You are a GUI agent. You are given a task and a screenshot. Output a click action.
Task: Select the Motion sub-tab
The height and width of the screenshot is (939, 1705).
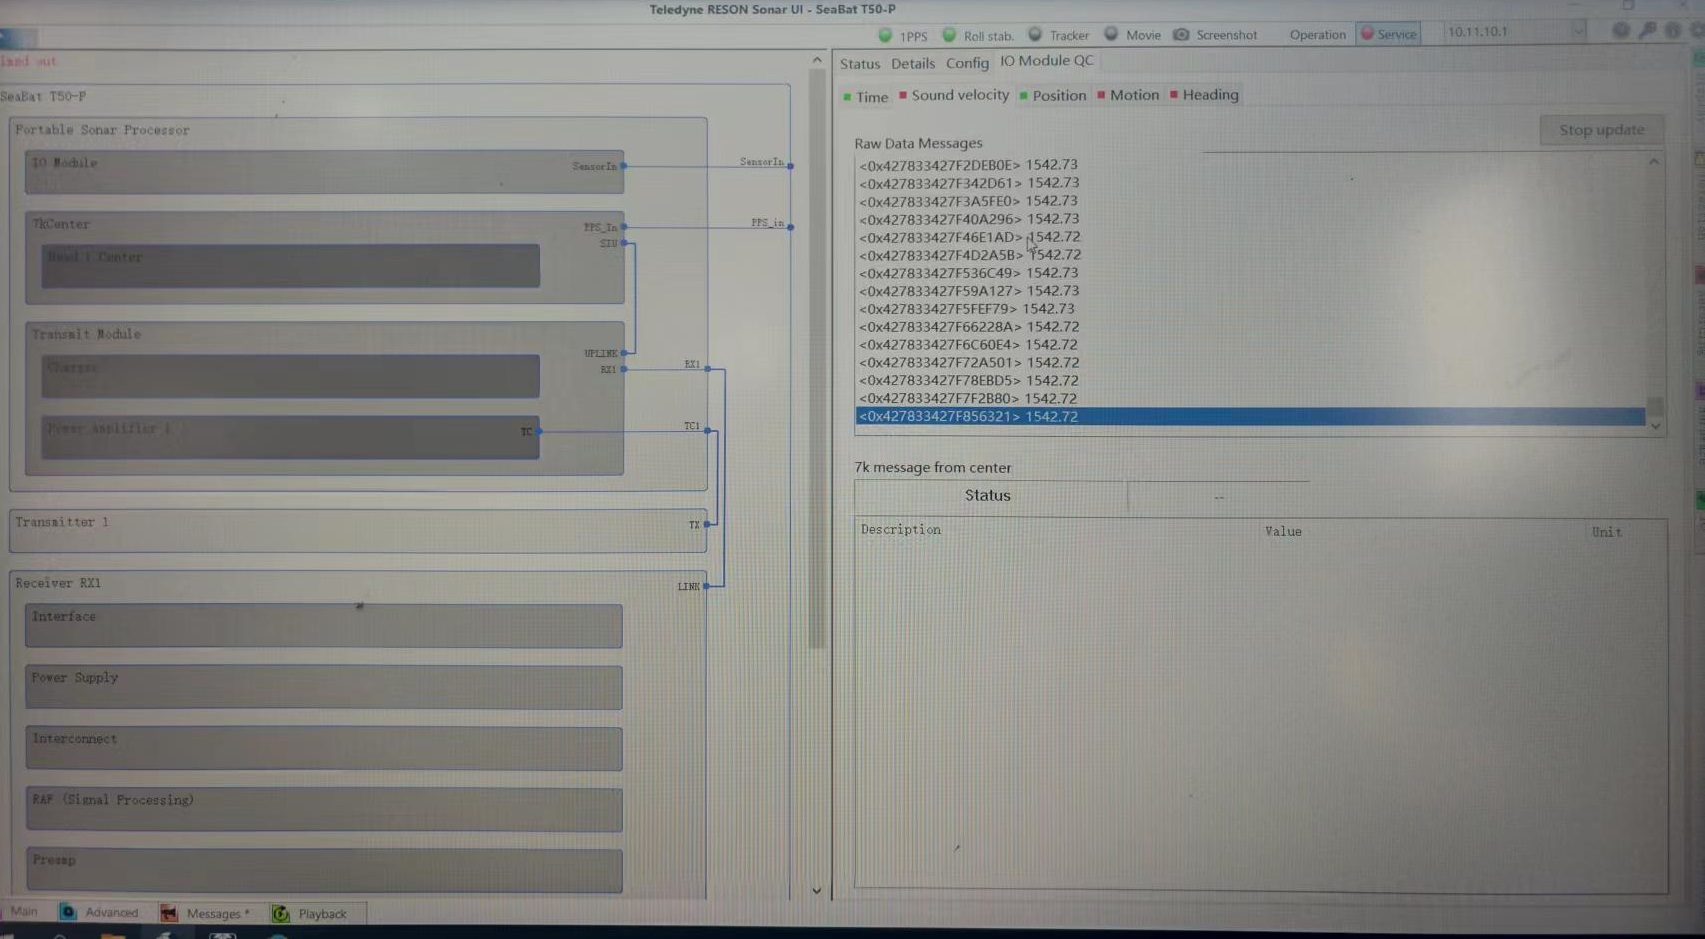pos(1128,95)
